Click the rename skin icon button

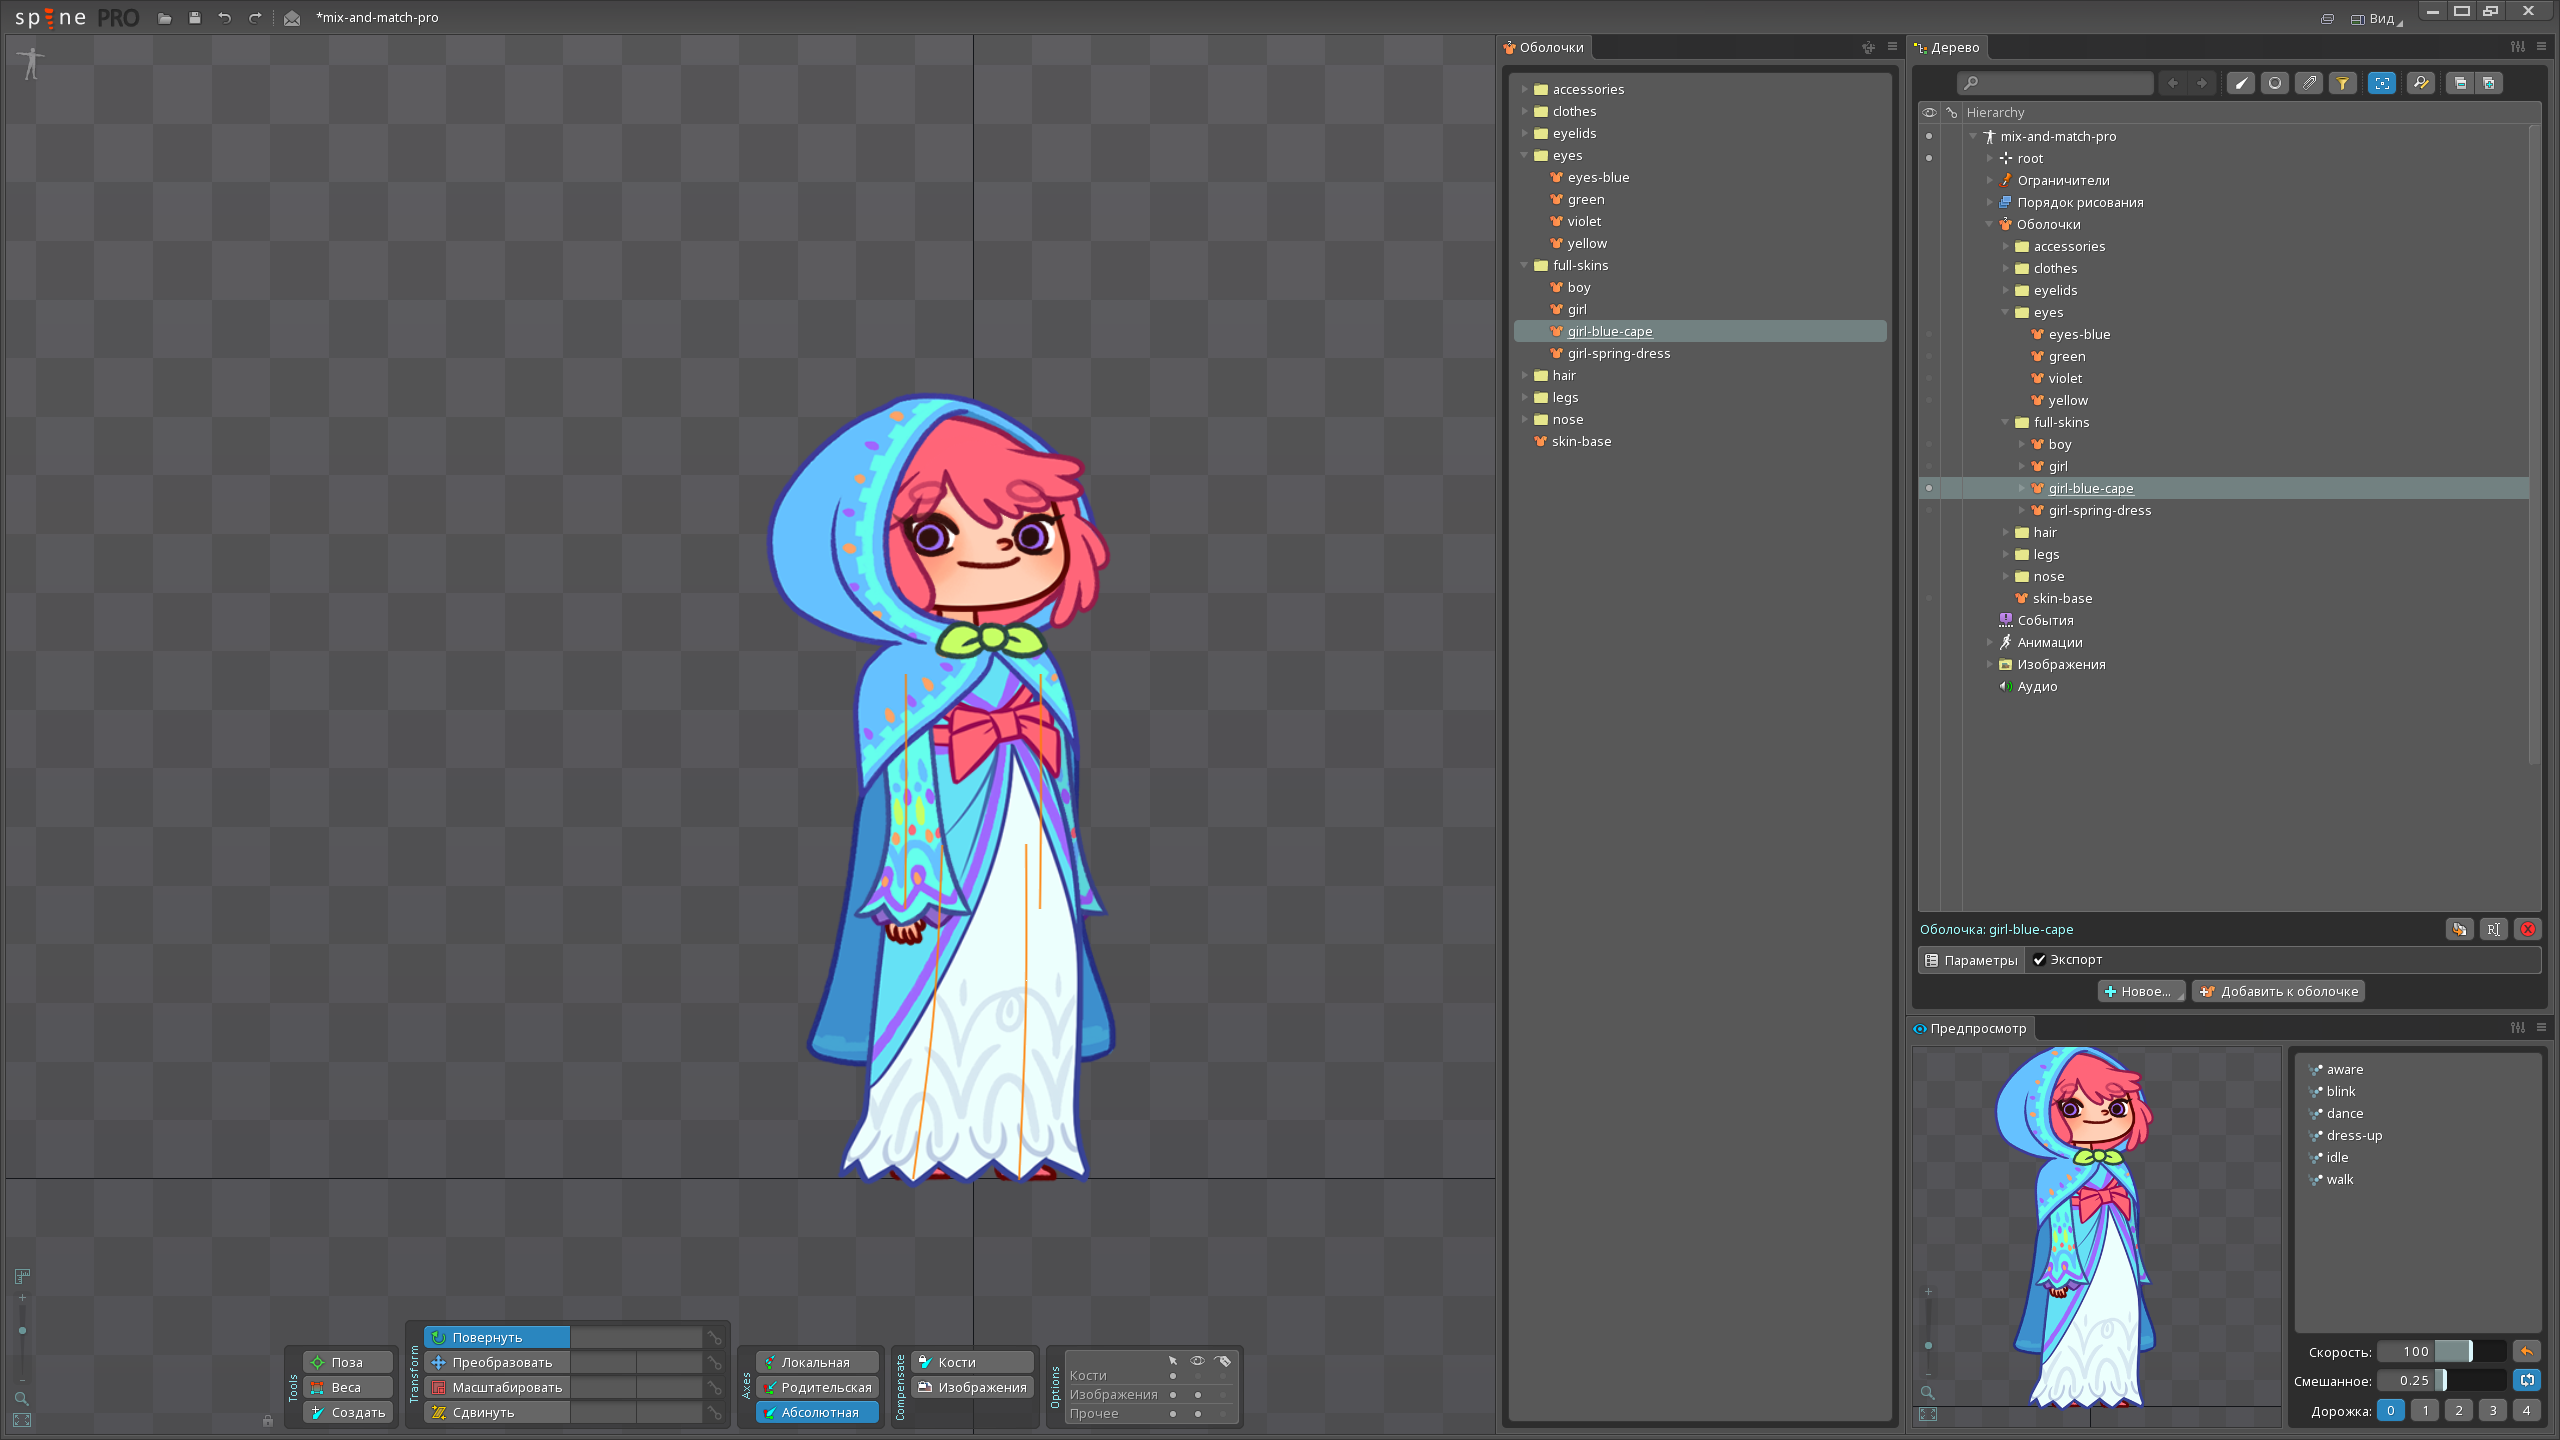click(2493, 929)
